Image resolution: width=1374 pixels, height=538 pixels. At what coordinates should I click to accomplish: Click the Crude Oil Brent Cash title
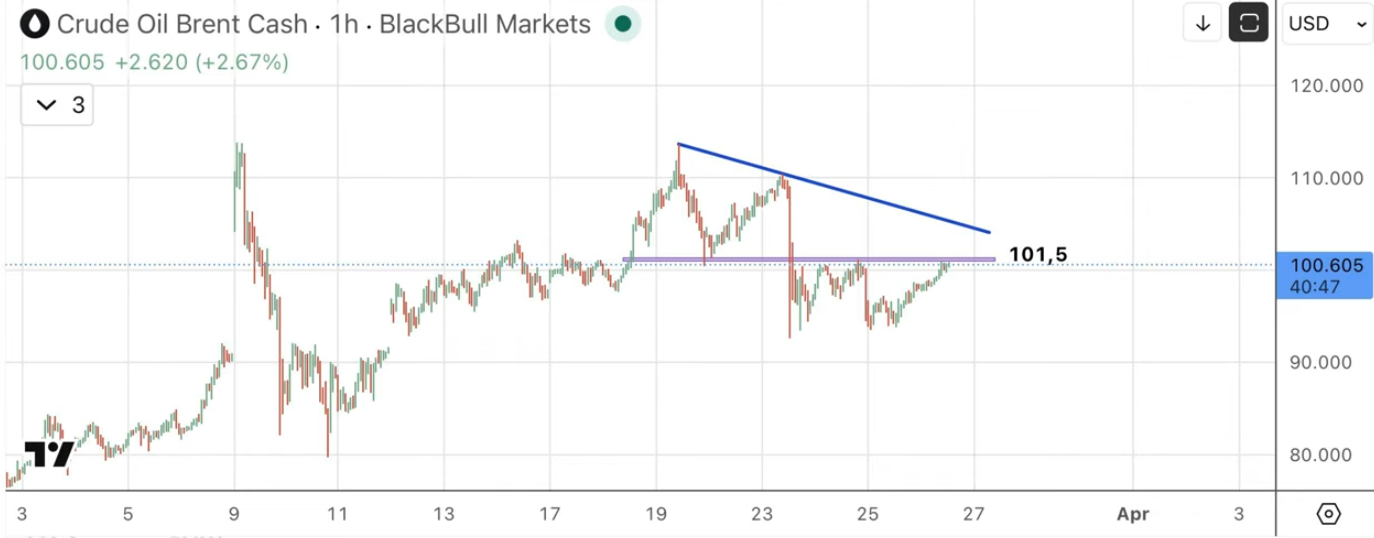point(182,23)
